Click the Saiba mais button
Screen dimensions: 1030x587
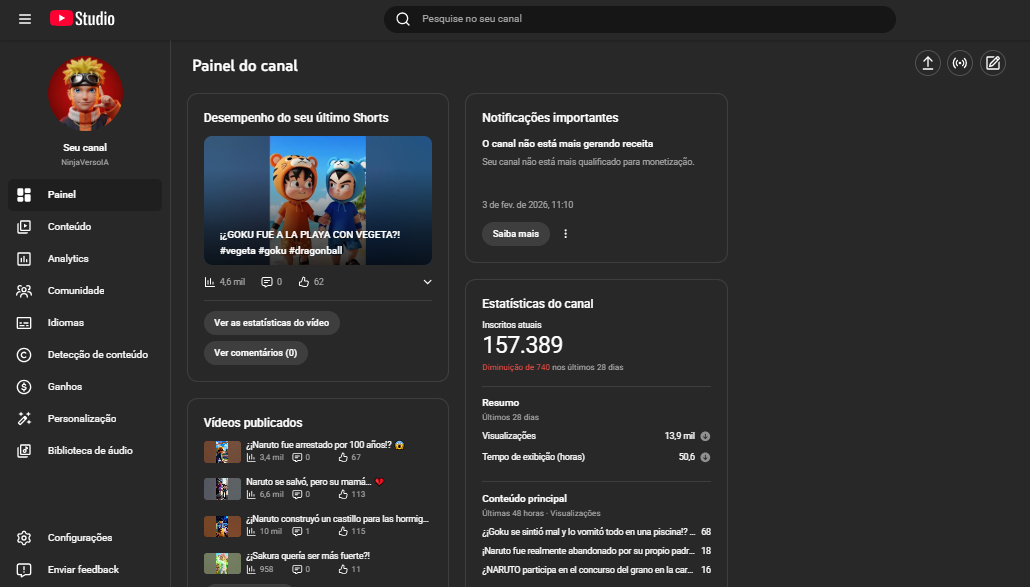click(x=515, y=234)
